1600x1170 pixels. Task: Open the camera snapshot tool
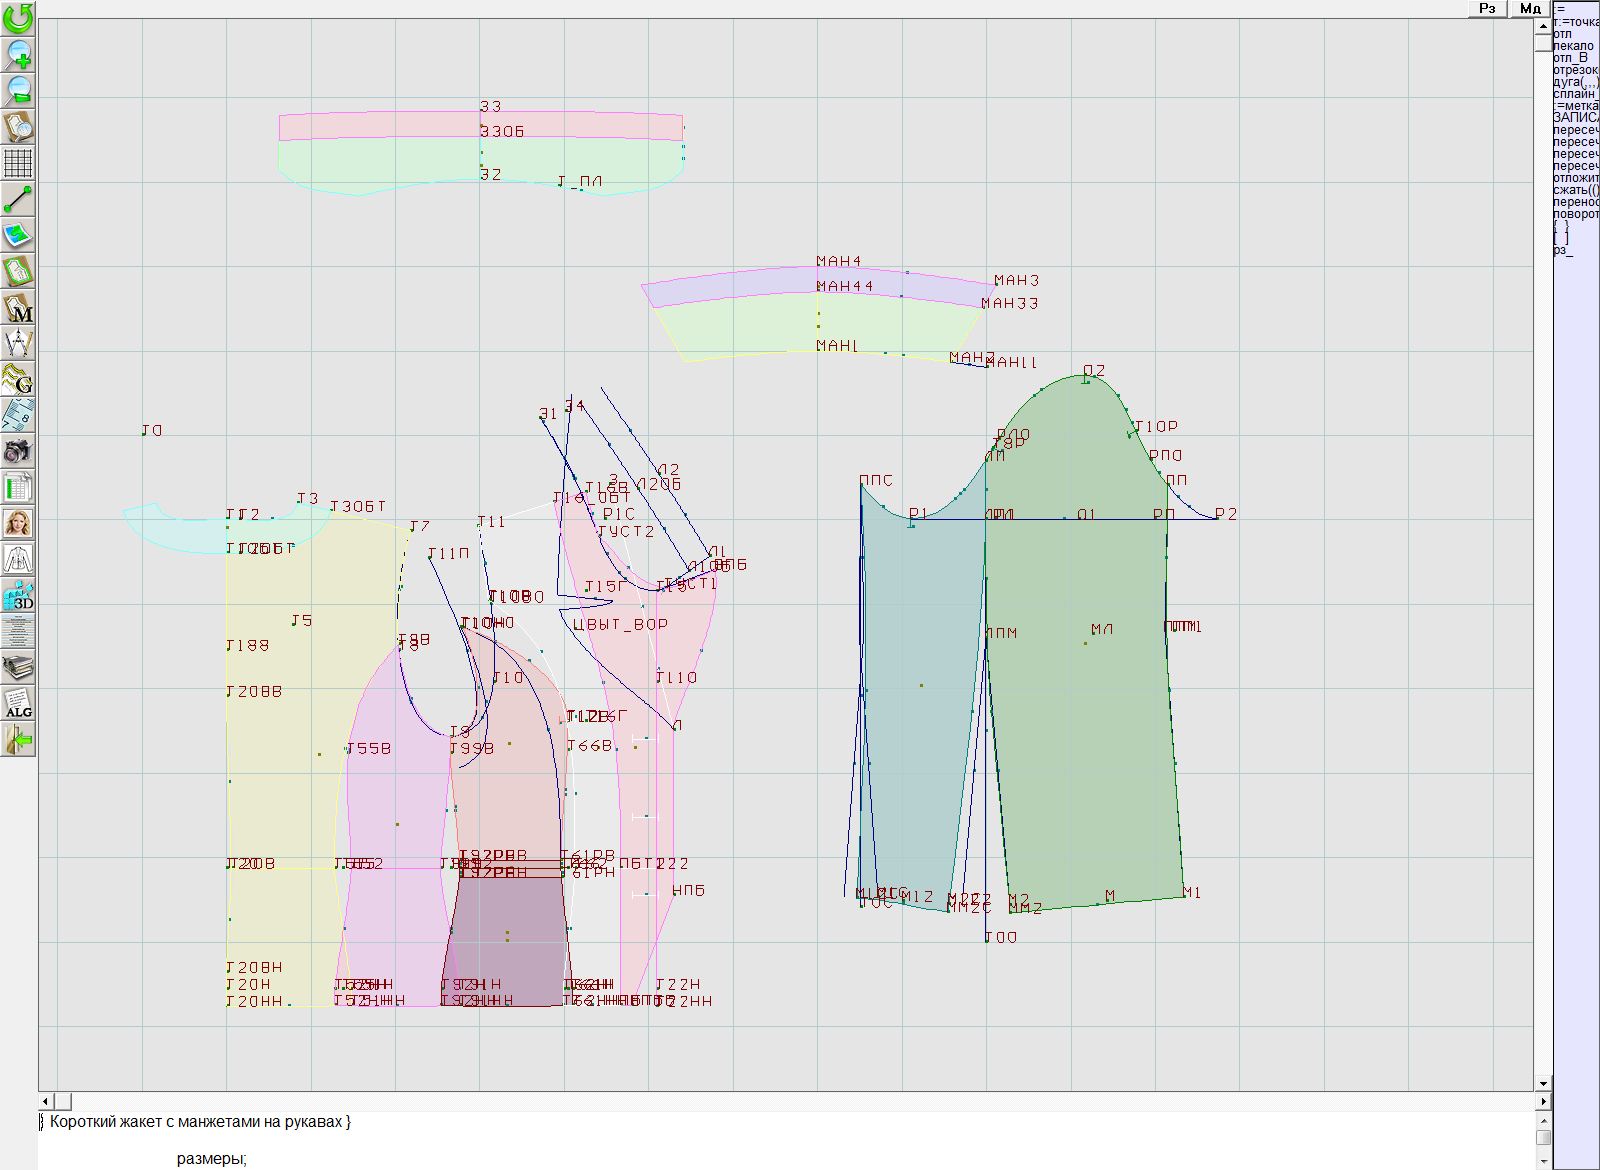[x=18, y=451]
